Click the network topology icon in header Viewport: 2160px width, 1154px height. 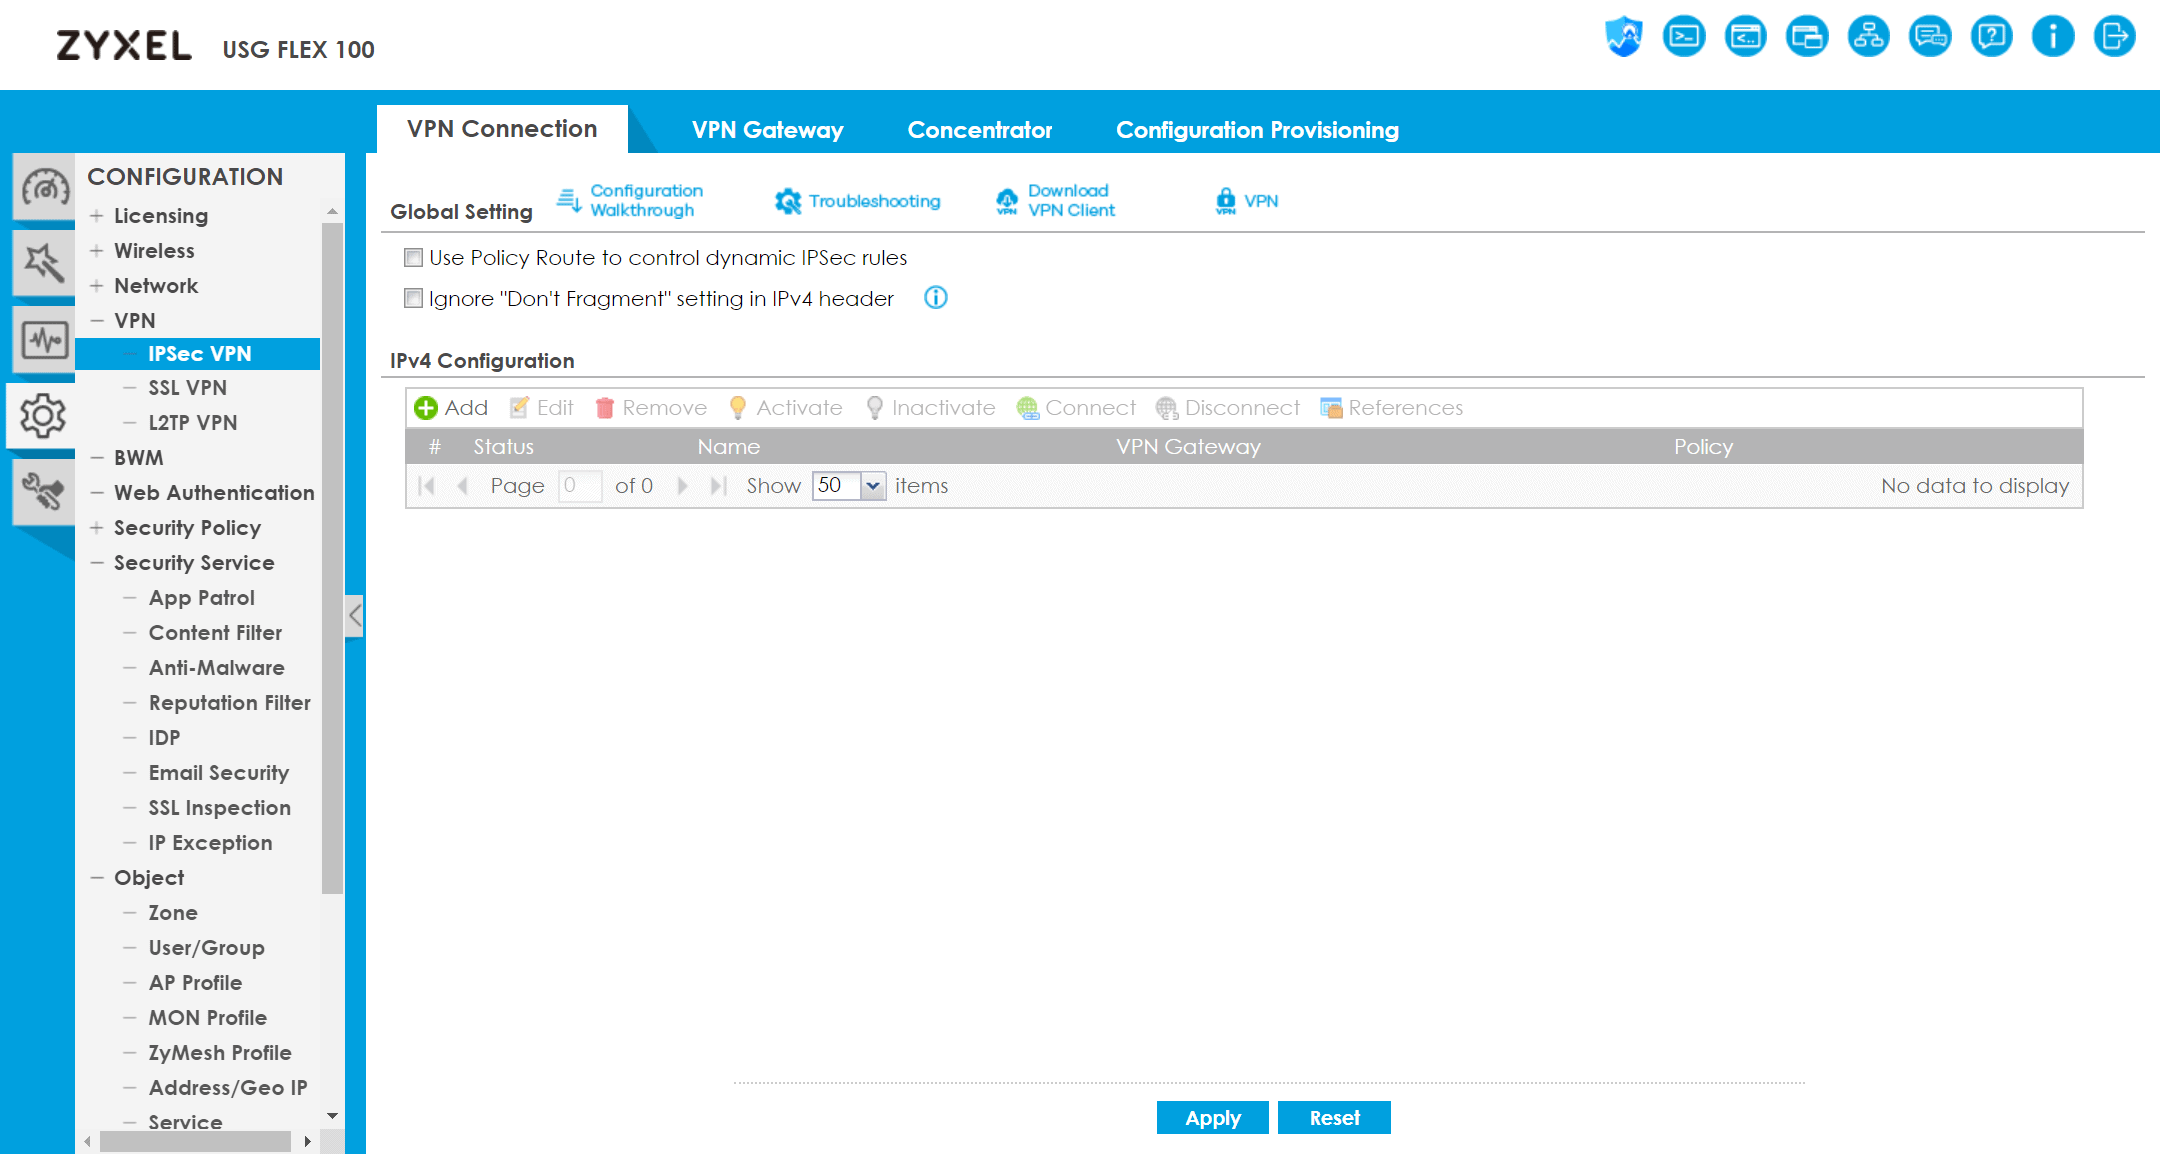click(x=1868, y=38)
